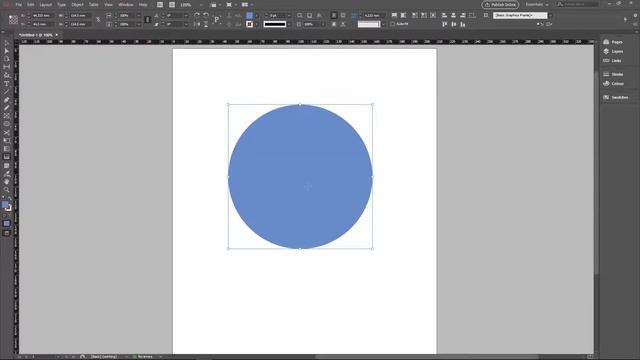The height and width of the screenshot is (360, 640).
Task: Click the blue circle on the page
Action: [300, 177]
